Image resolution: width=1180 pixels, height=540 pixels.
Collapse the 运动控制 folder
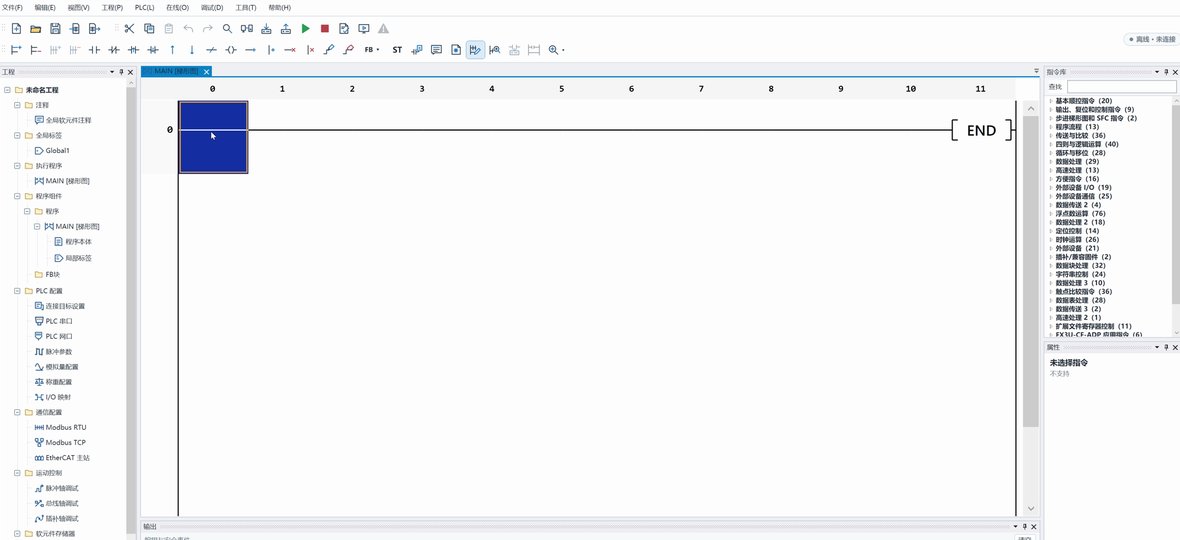[x=17, y=473]
